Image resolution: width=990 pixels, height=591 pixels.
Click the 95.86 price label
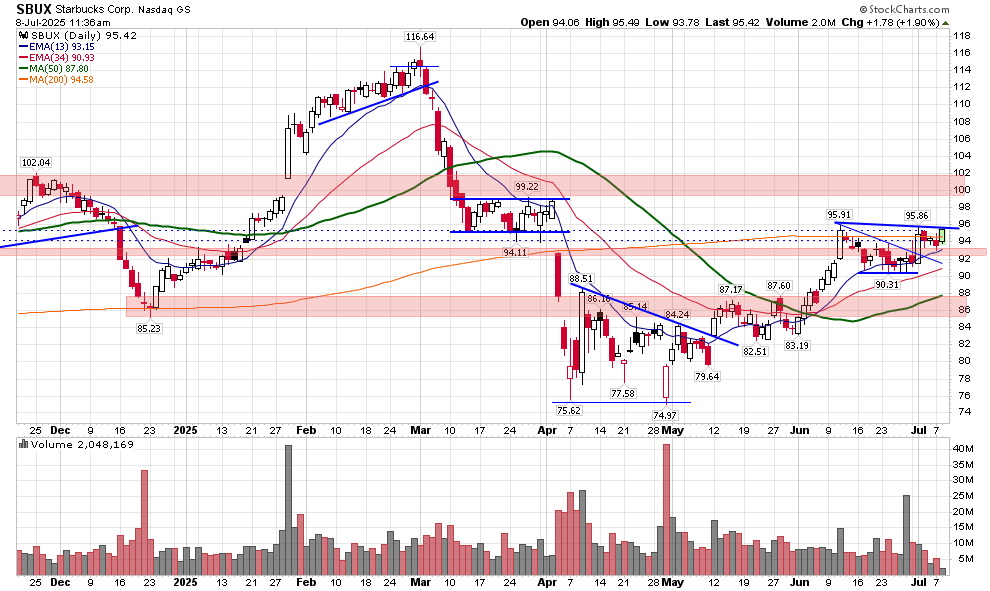917,215
